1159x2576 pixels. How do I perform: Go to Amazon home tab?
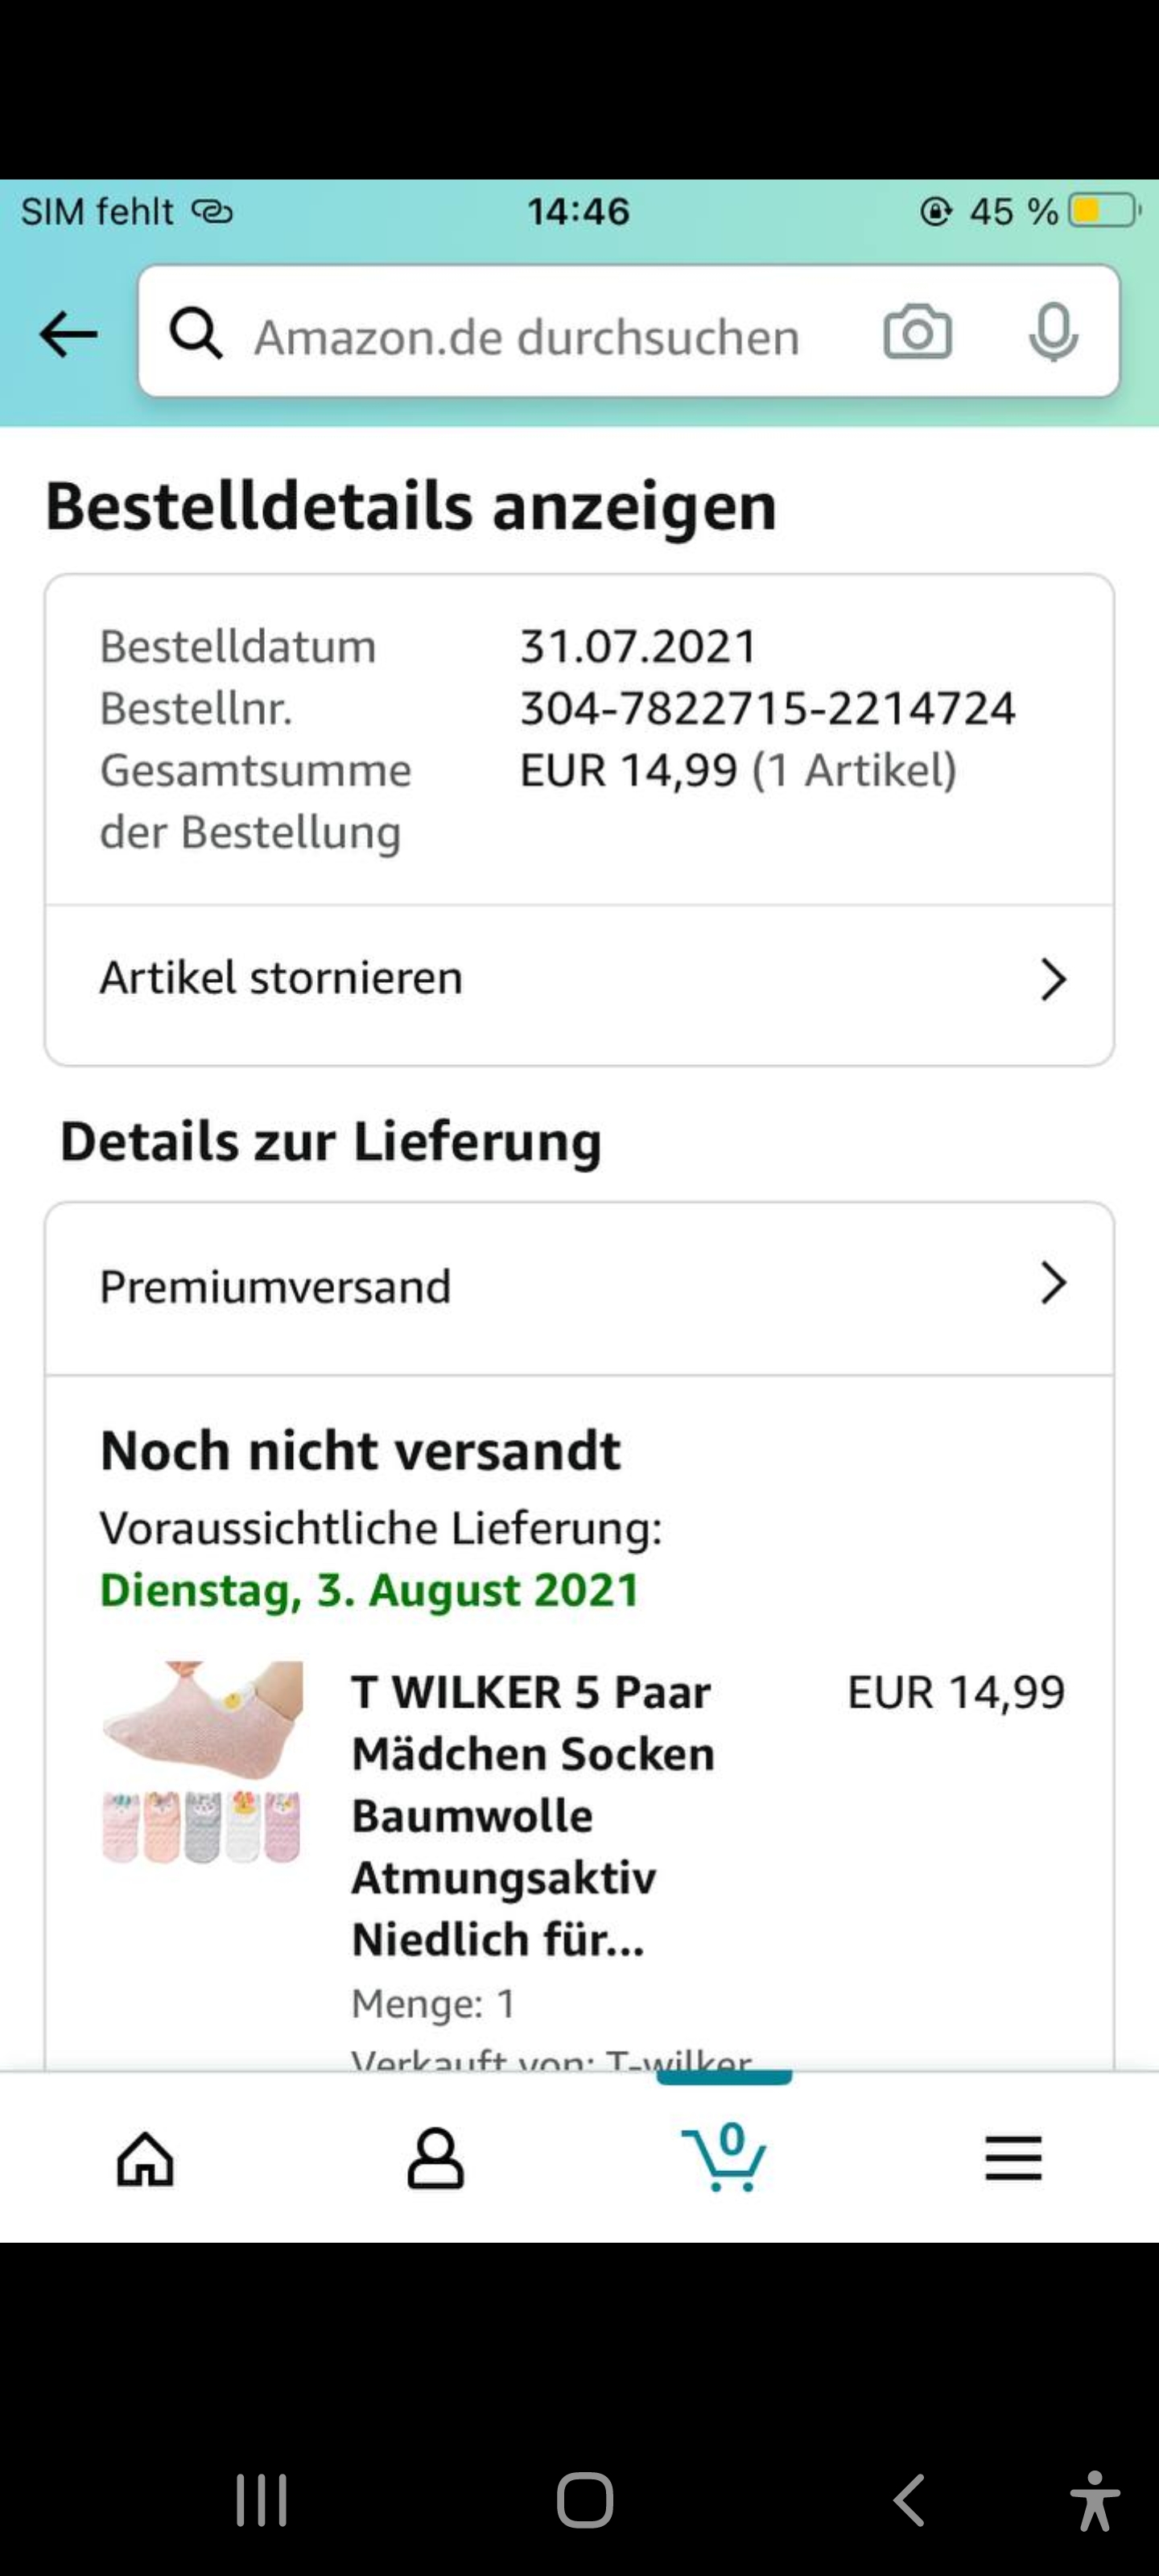pyautogui.click(x=146, y=2158)
